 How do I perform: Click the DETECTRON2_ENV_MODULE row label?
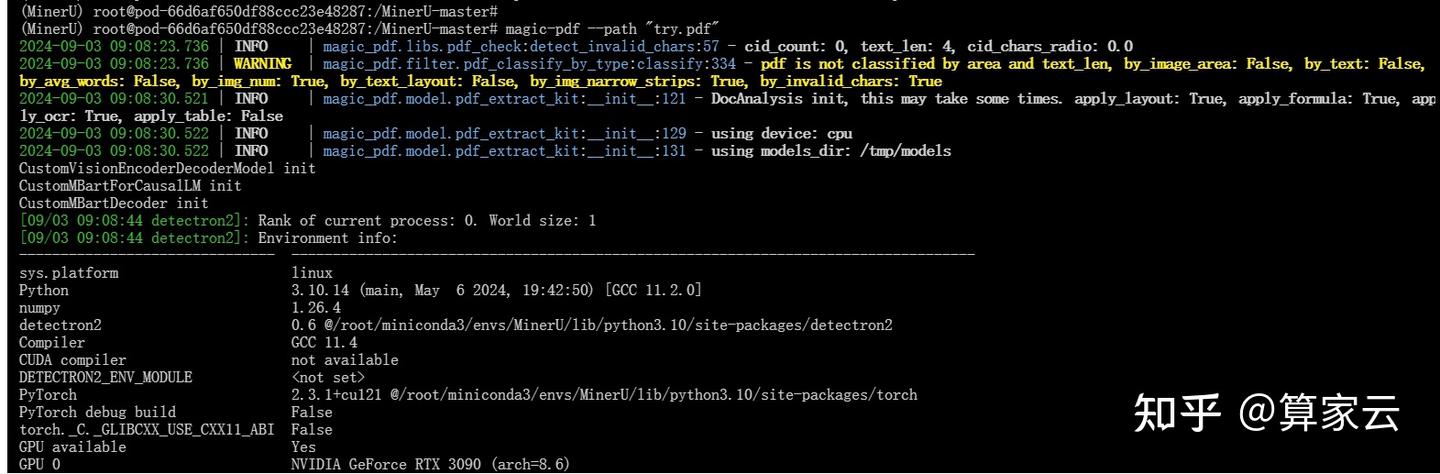tap(106, 377)
